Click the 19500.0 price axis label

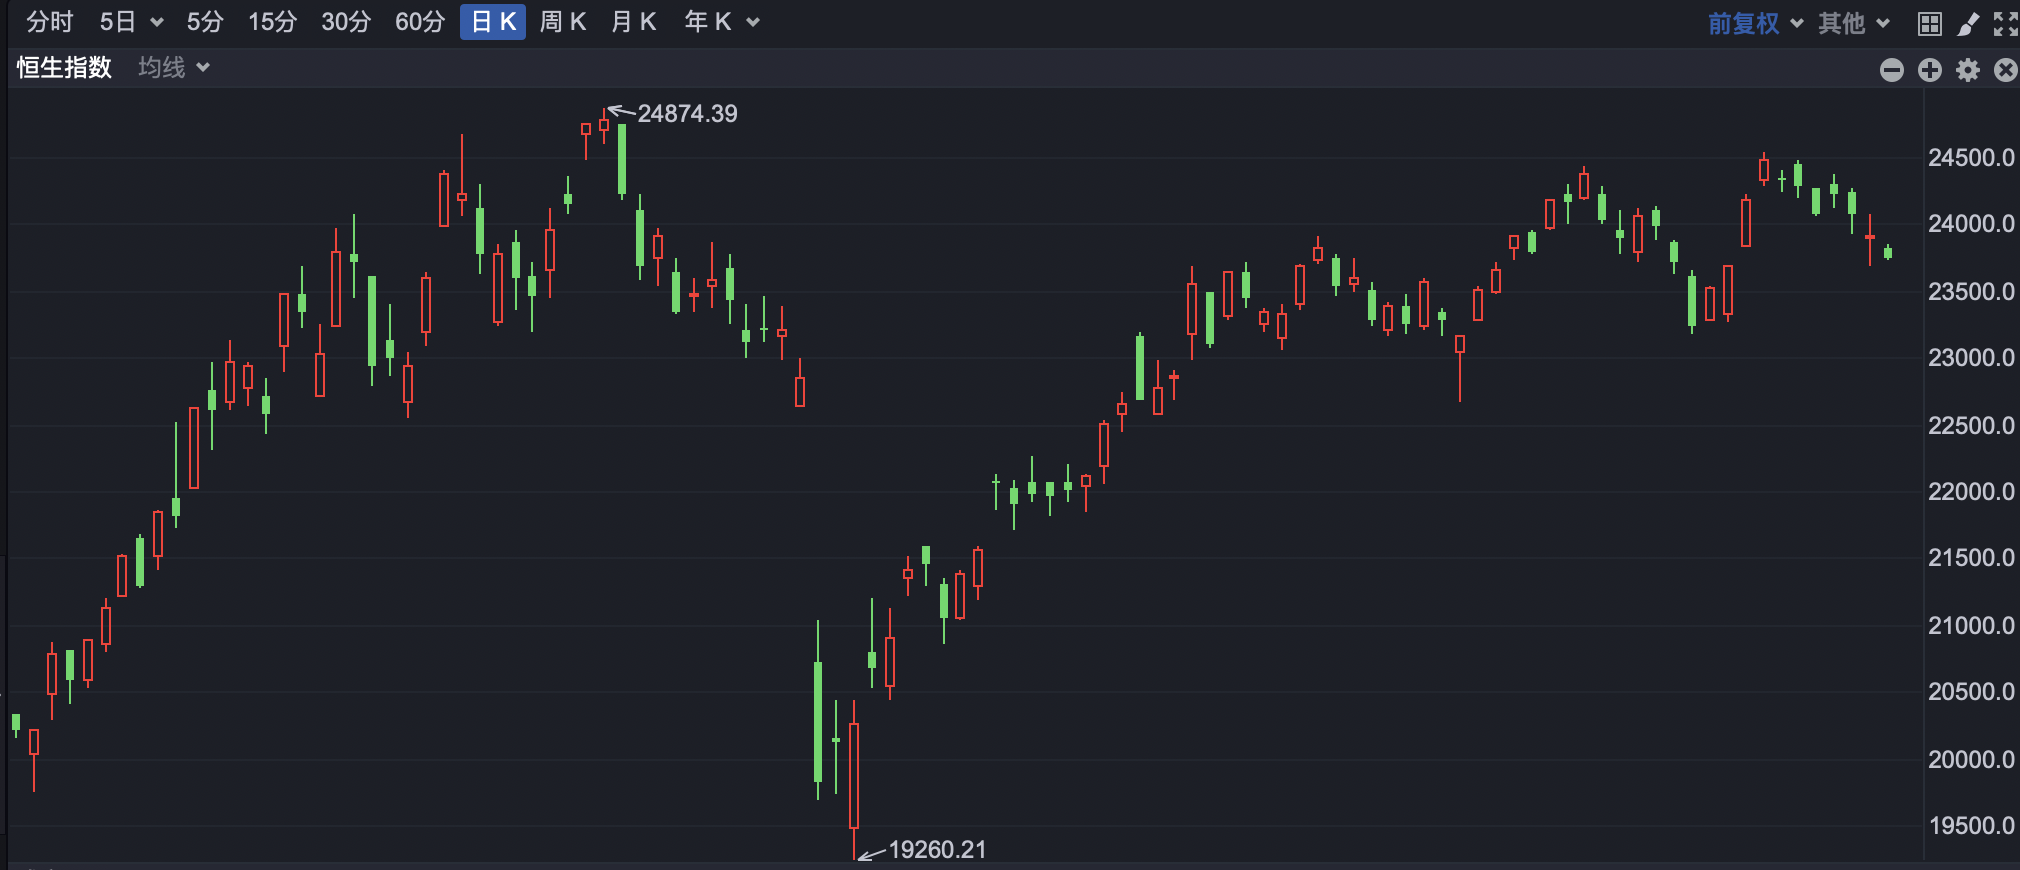point(1971,825)
